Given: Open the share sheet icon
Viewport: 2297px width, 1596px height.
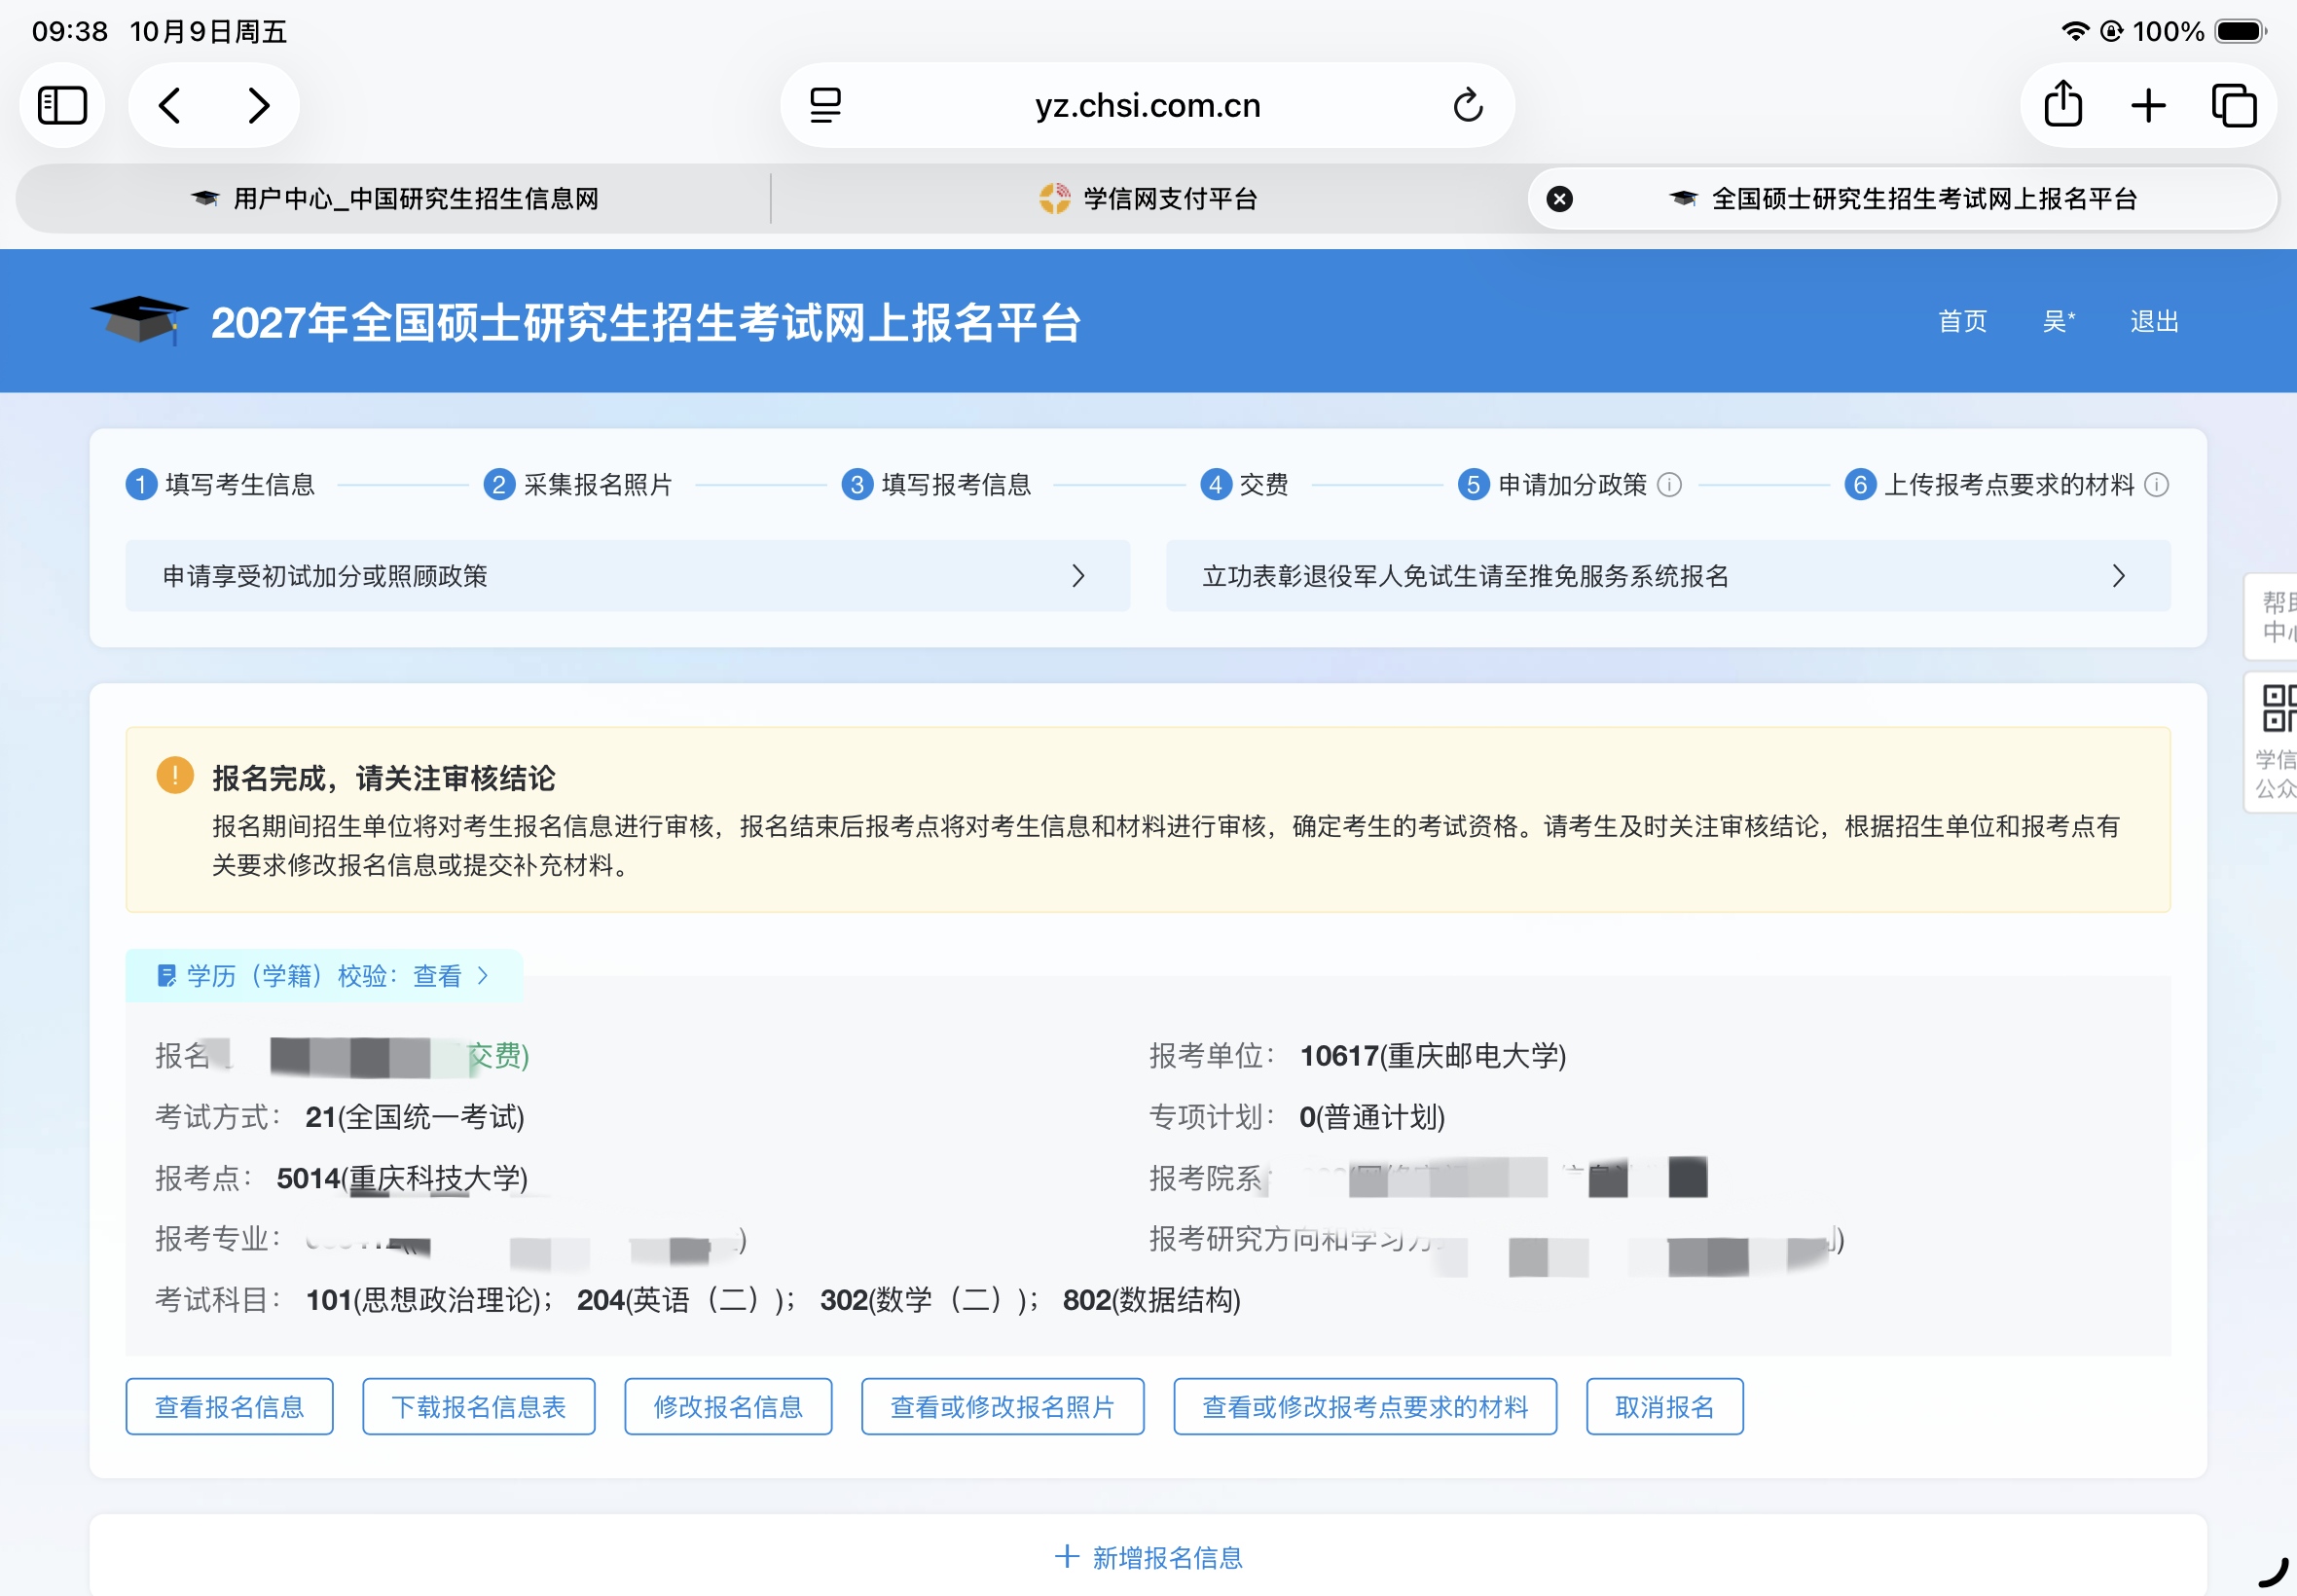Looking at the screenshot, I should pos(2063,104).
